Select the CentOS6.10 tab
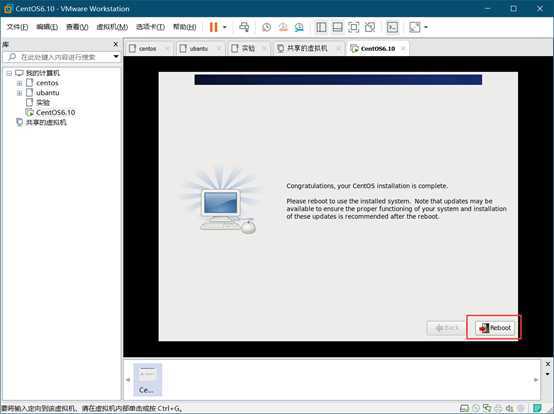This screenshot has height=414, width=554. click(x=378, y=48)
